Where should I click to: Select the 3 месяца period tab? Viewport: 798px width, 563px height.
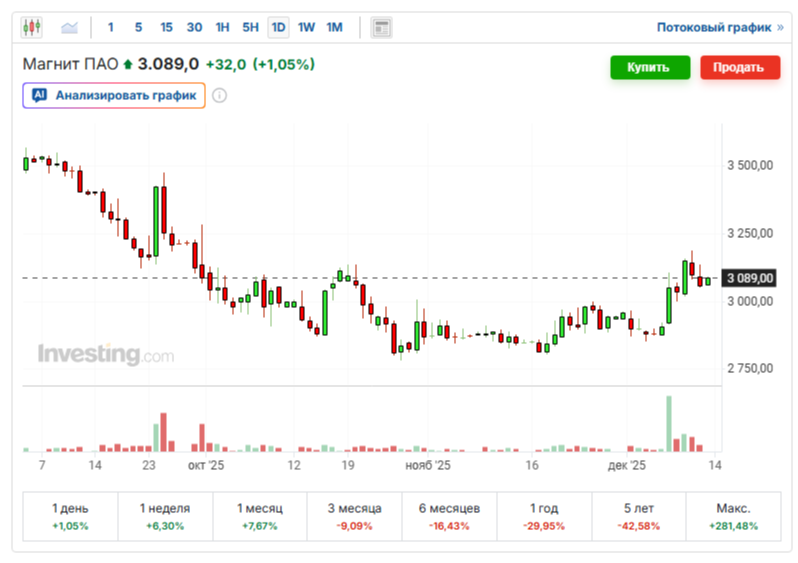tap(354, 516)
